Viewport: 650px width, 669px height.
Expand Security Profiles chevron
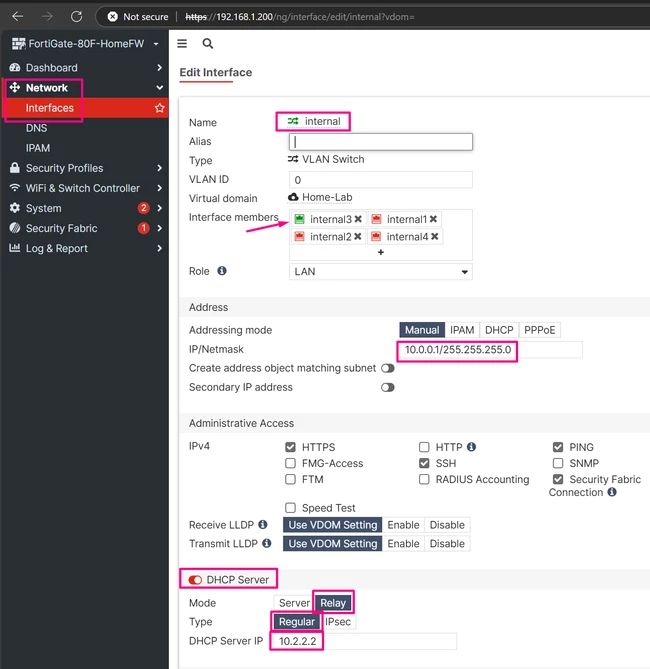click(x=159, y=168)
